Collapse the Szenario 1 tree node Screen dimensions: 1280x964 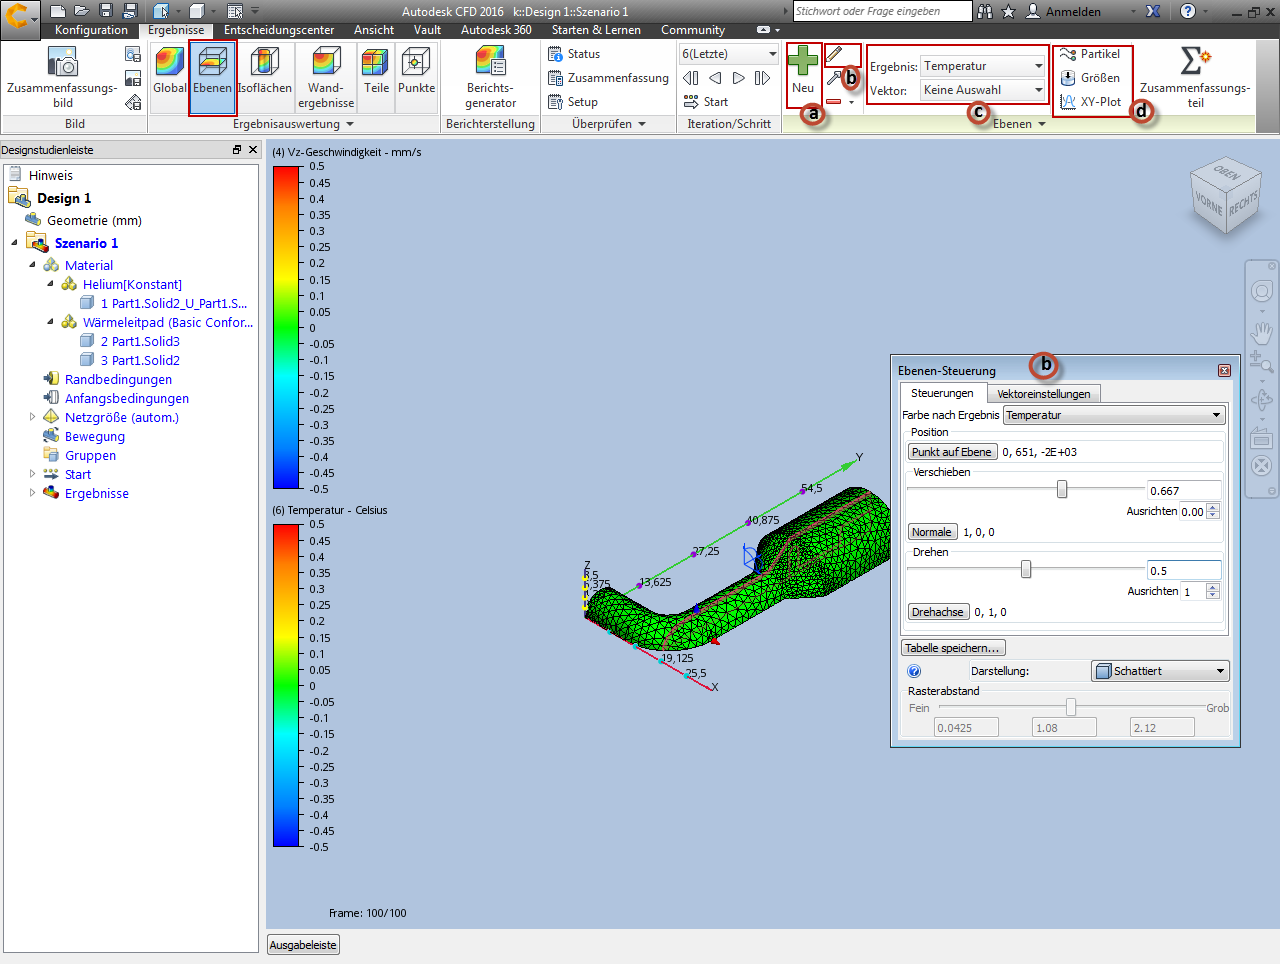pyautogui.click(x=14, y=242)
